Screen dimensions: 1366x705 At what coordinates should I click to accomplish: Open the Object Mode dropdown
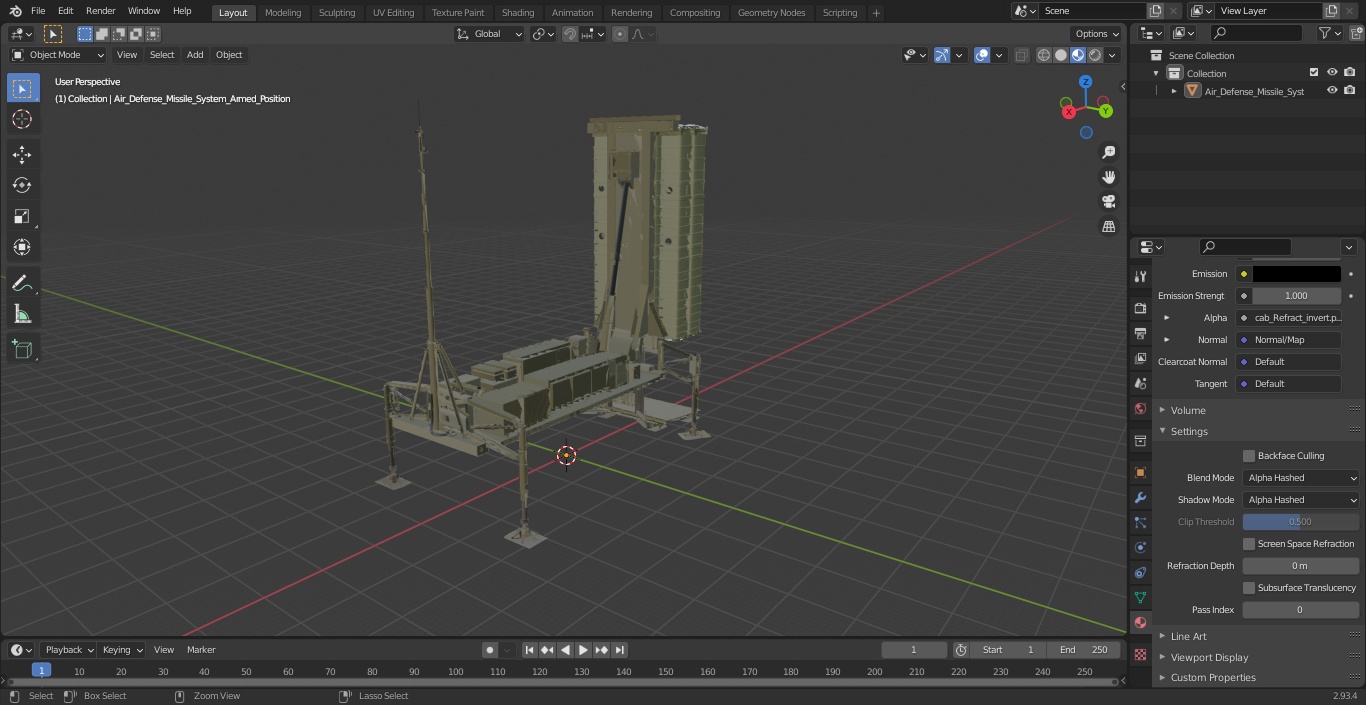point(58,55)
